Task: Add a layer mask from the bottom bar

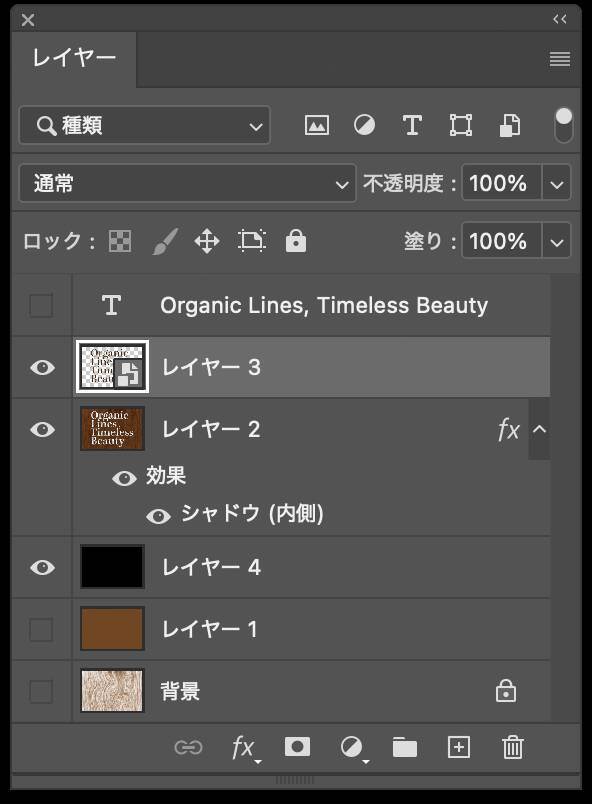Action: click(295, 747)
